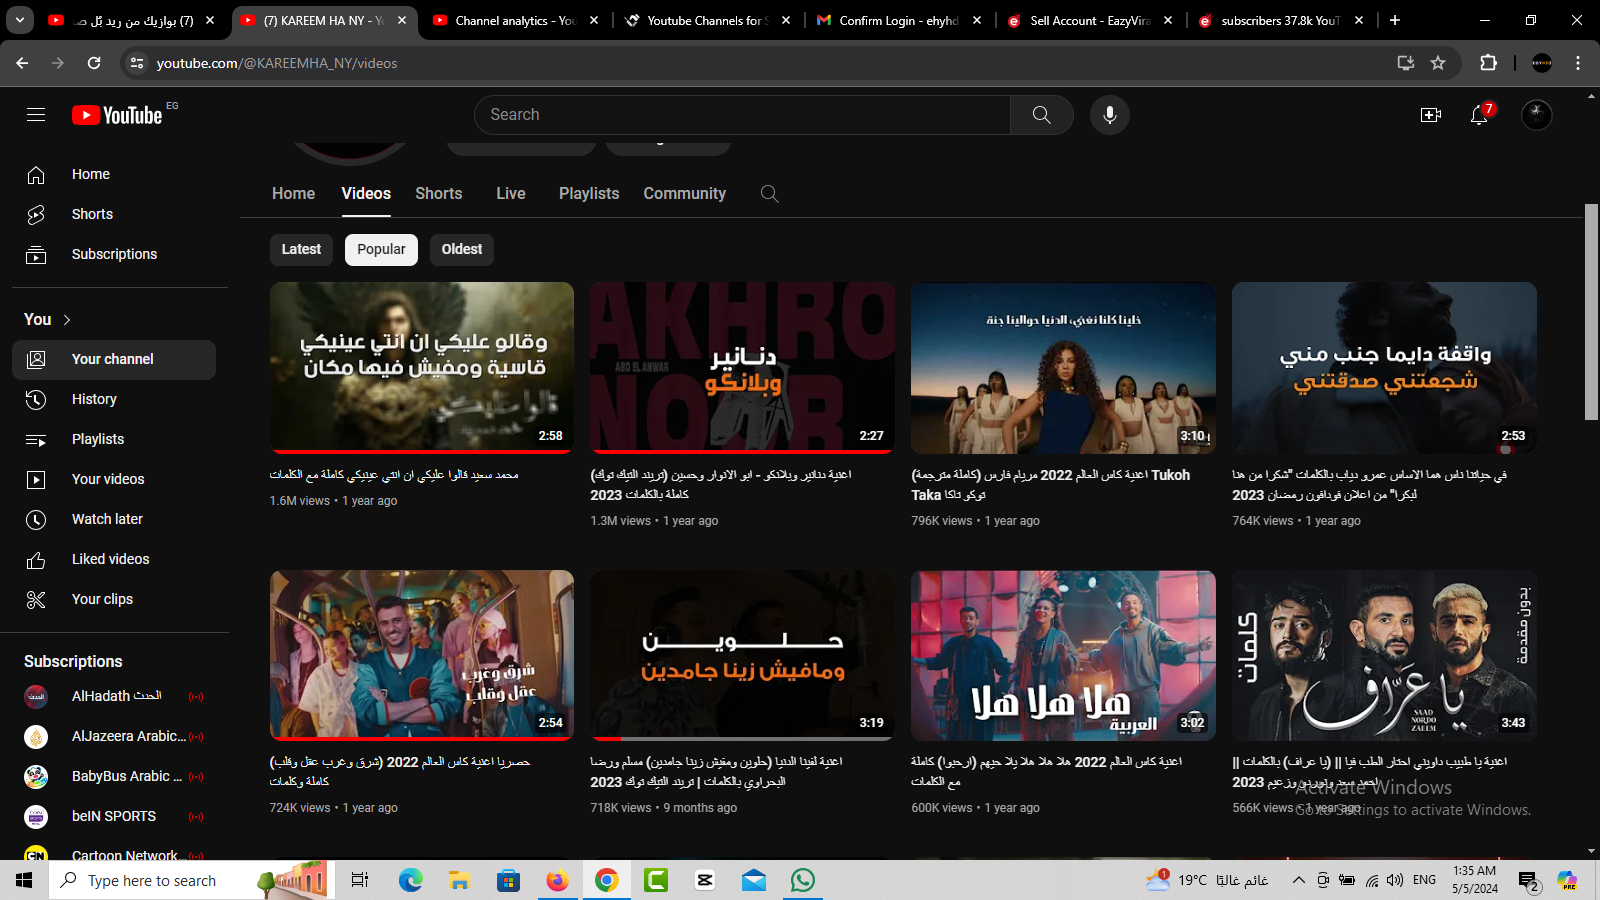Open the notifications bell

pyautogui.click(x=1479, y=115)
